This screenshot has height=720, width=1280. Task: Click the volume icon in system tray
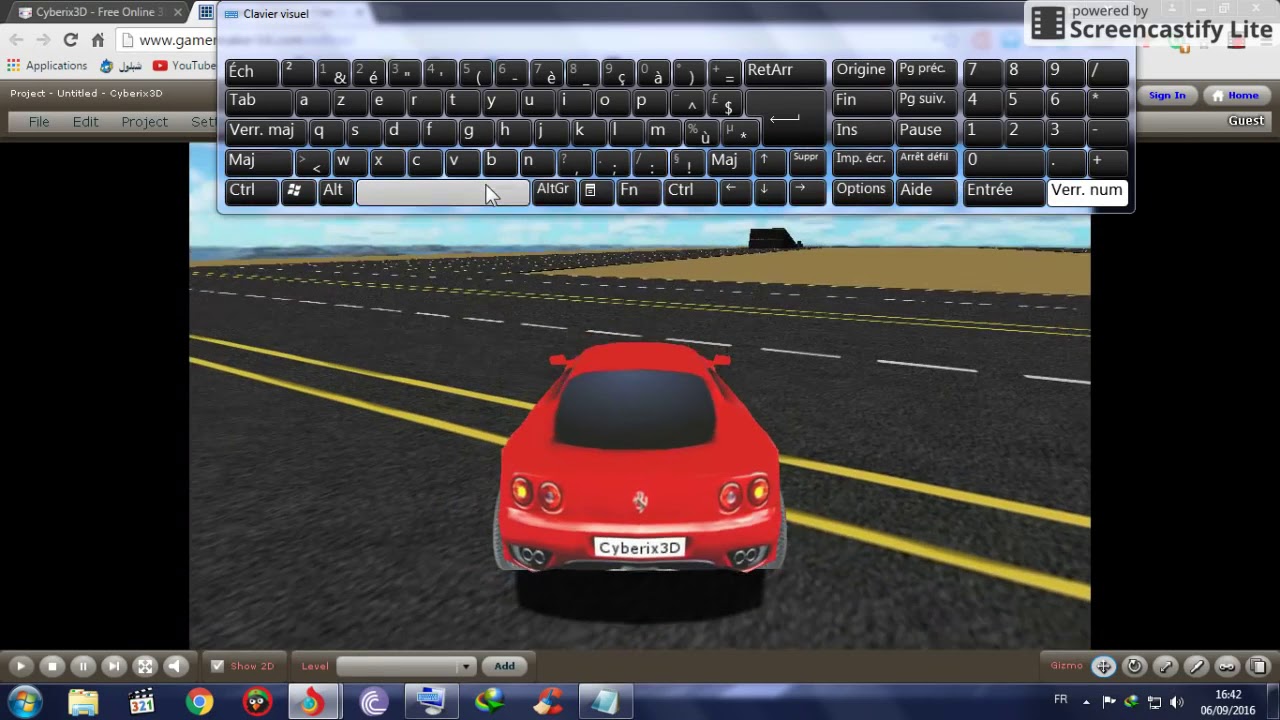tap(1177, 702)
